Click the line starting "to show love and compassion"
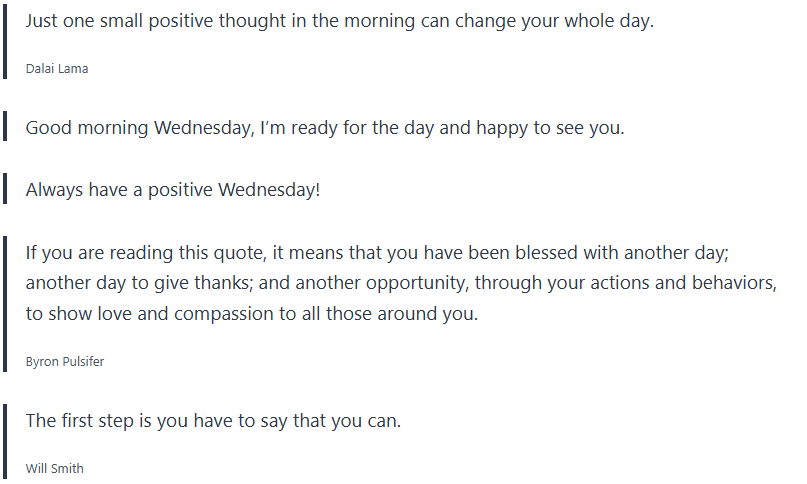Screen dimensions: 807x484 coord(252,313)
